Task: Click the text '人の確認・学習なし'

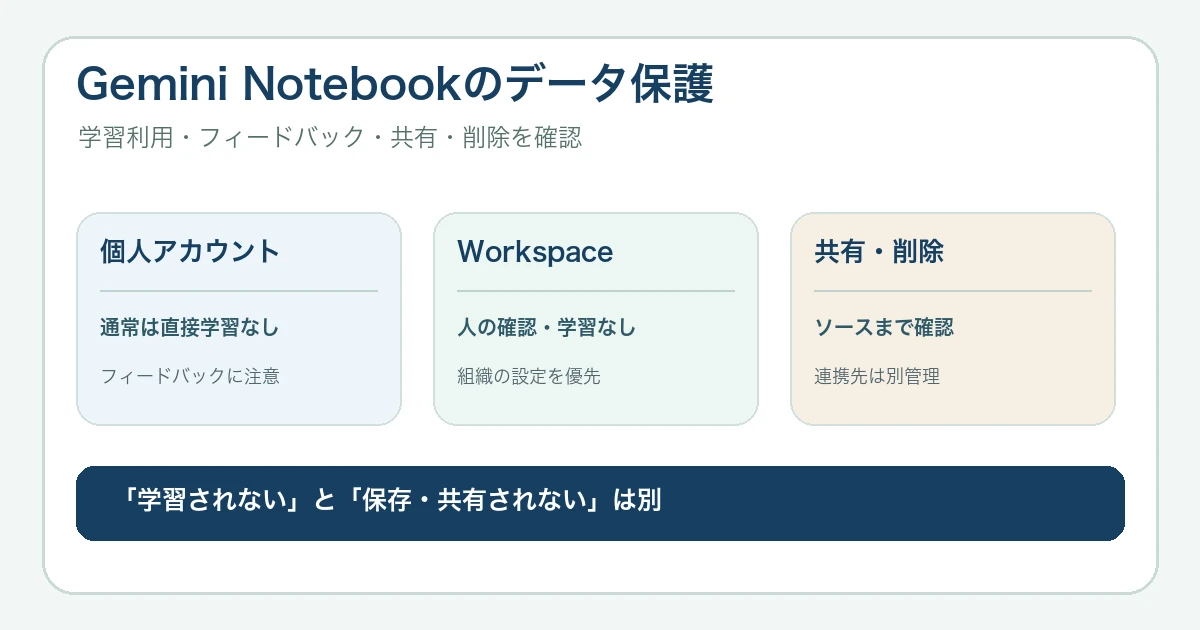Action: pos(547,327)
